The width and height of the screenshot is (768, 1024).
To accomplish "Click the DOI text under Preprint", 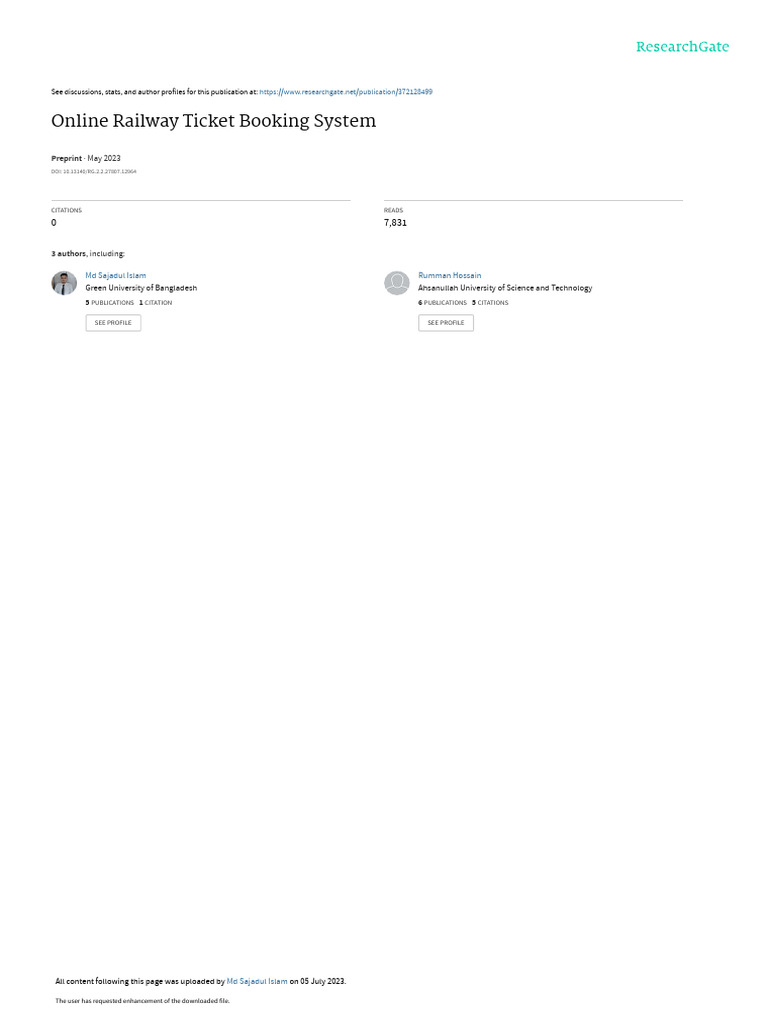I will (x=94, y=171).
